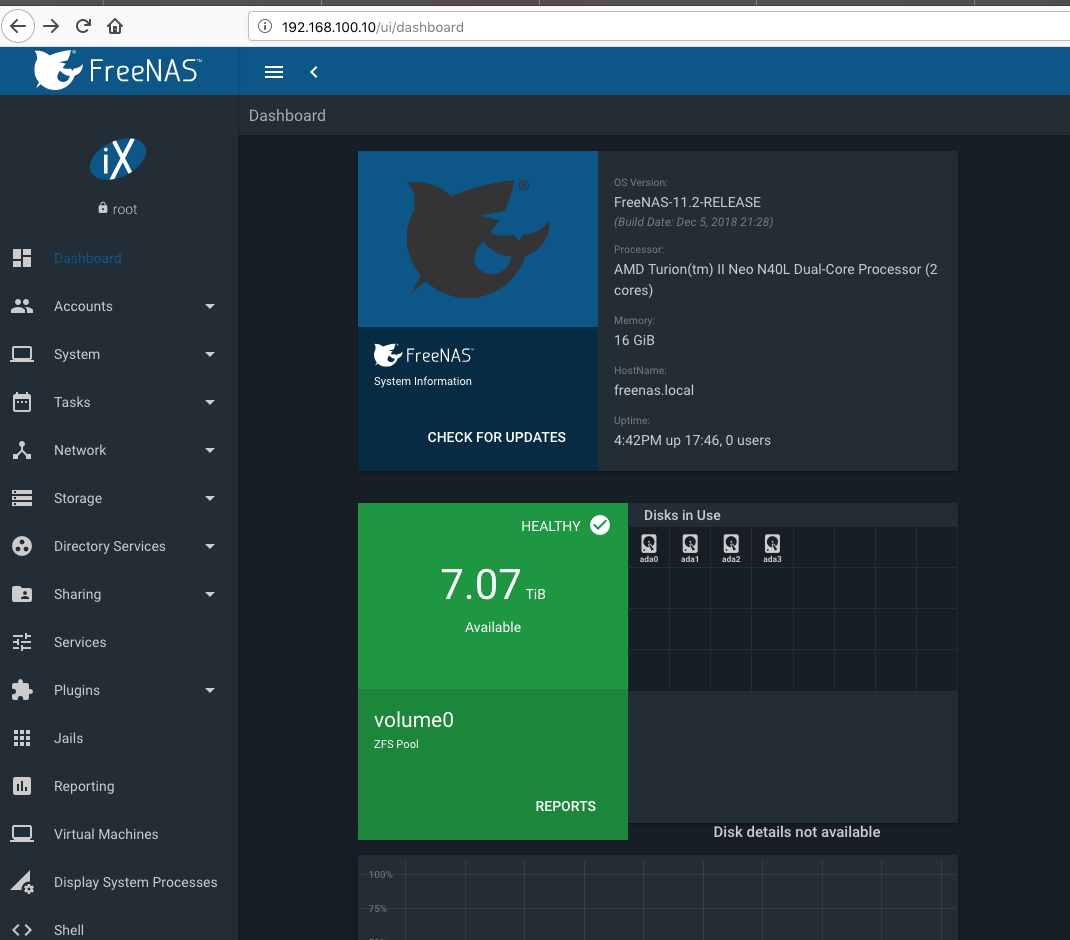Click the Network topology icon

point(22,450)
